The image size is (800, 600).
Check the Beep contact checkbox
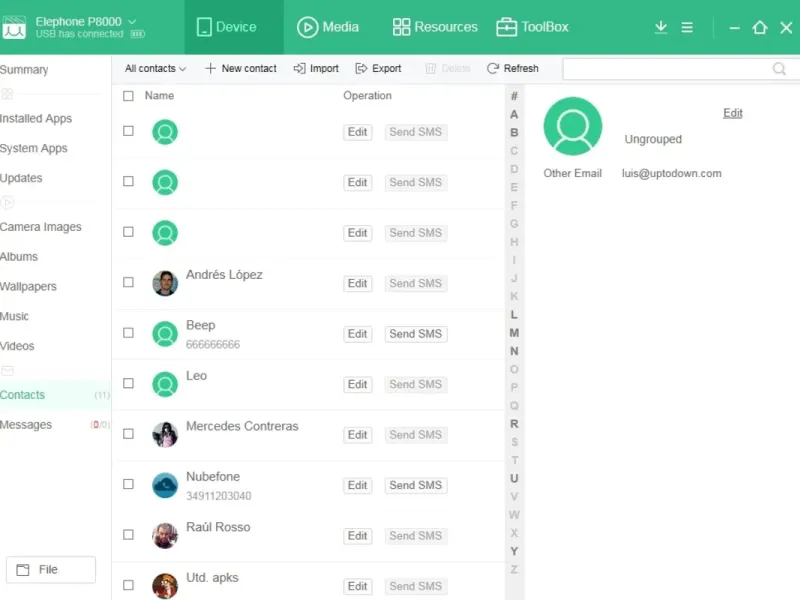128,333
